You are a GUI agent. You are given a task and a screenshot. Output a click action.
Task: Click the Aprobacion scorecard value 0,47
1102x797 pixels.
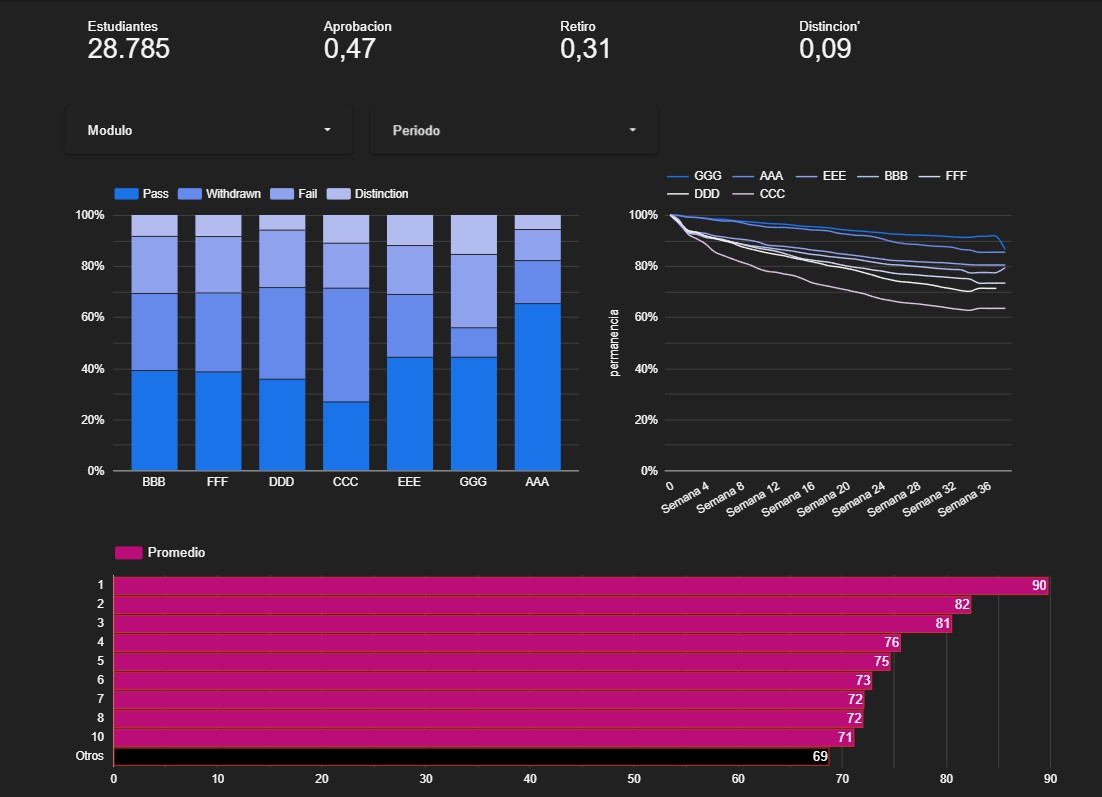(350, 48)
